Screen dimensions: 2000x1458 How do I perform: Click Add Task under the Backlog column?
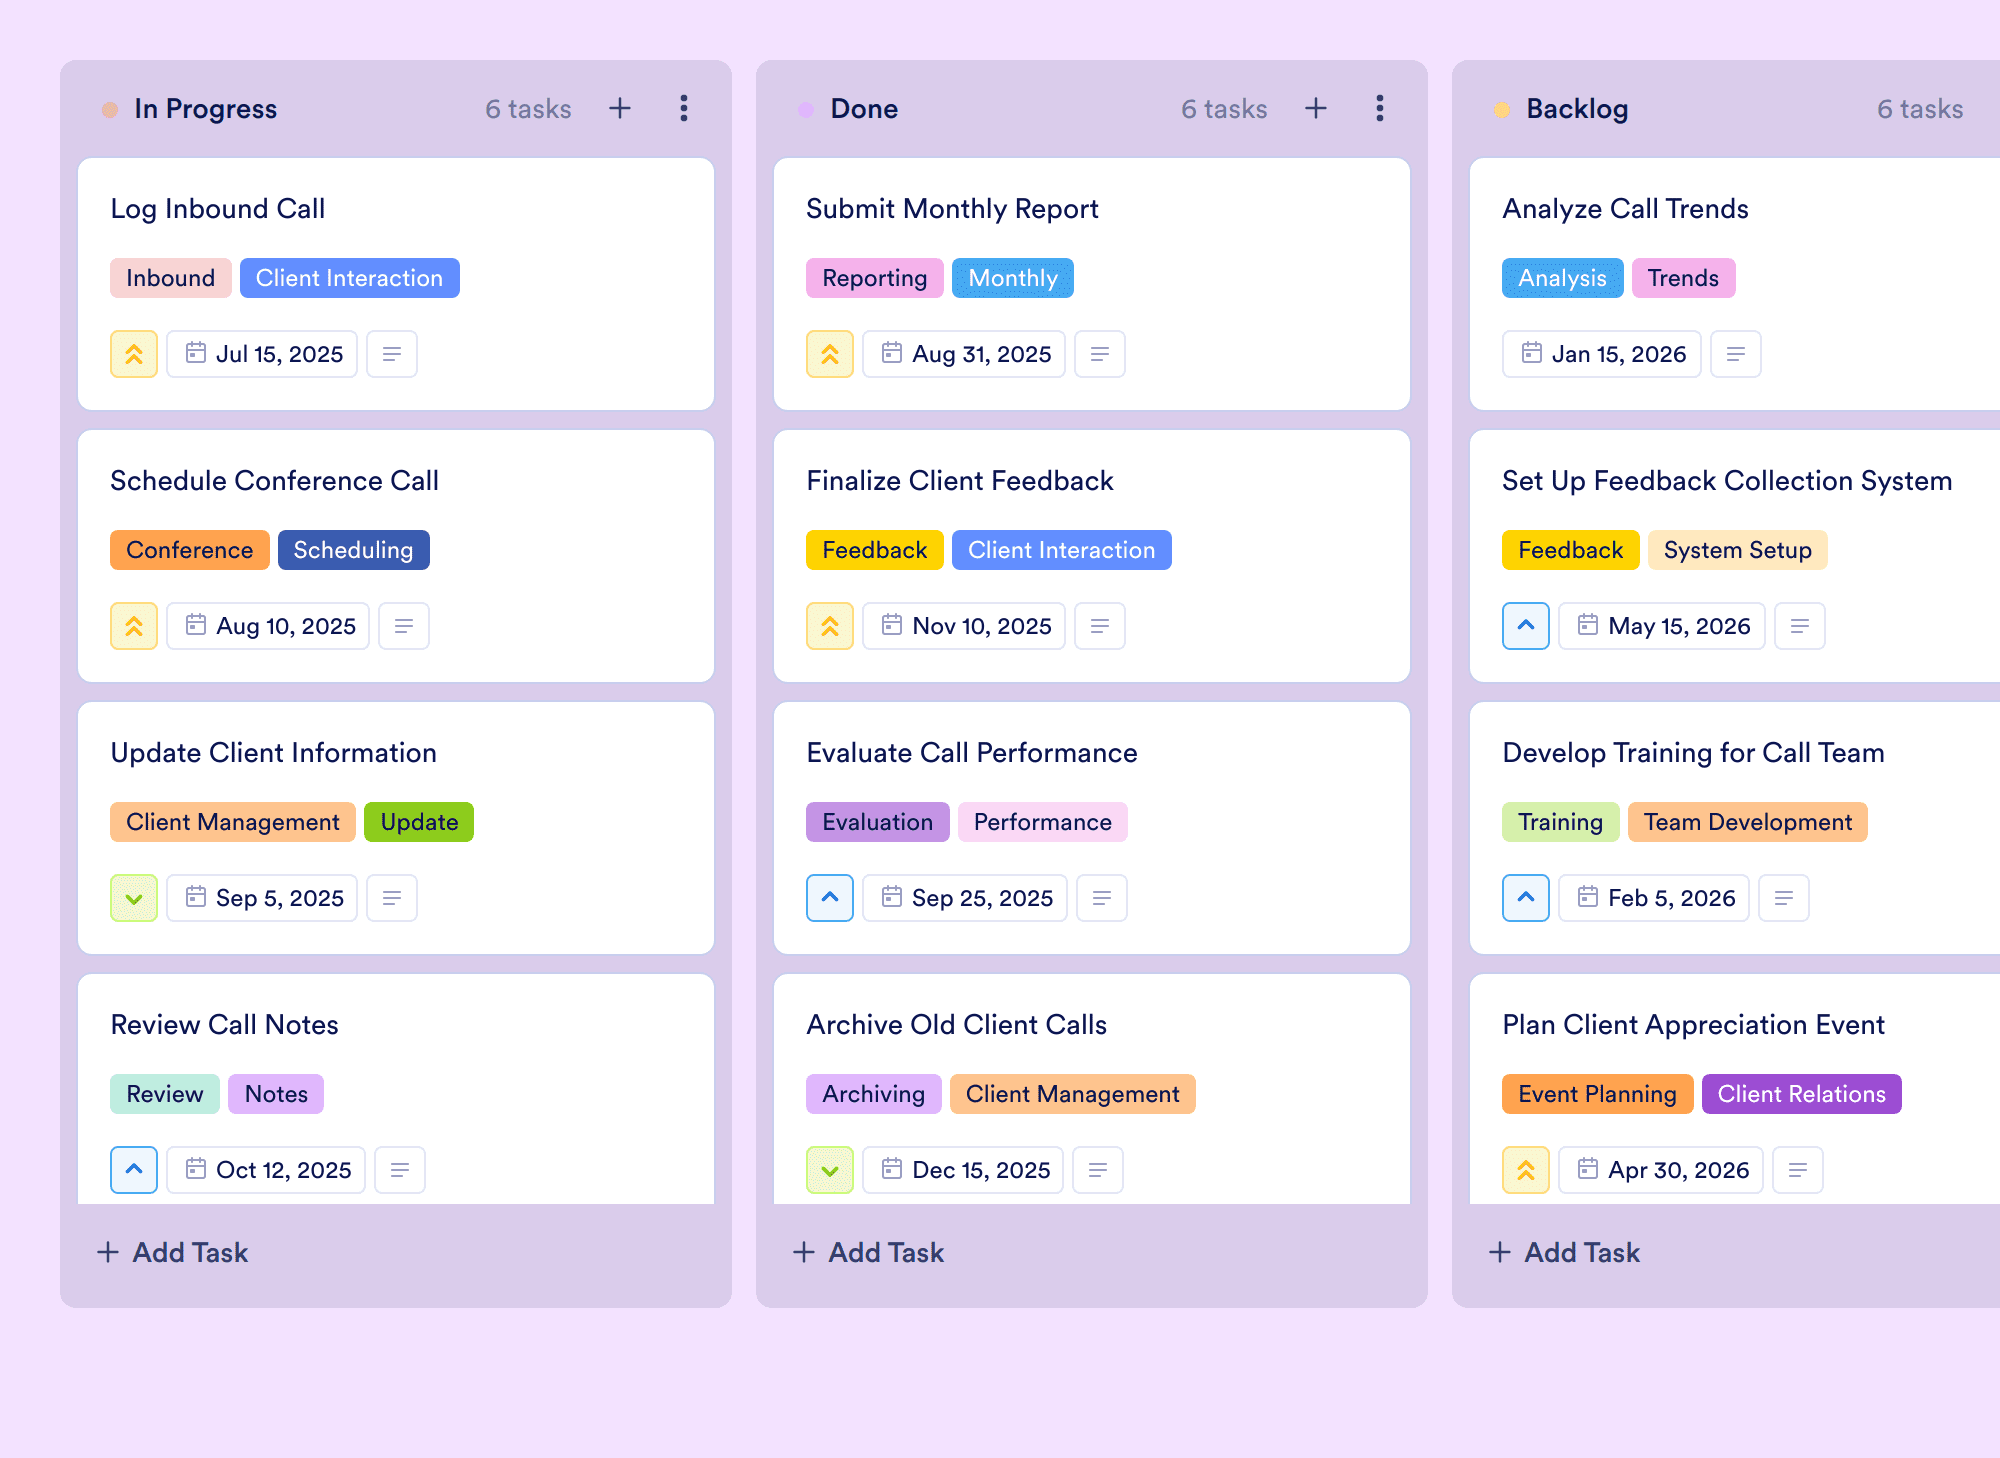click(x=1564, y=1252)
